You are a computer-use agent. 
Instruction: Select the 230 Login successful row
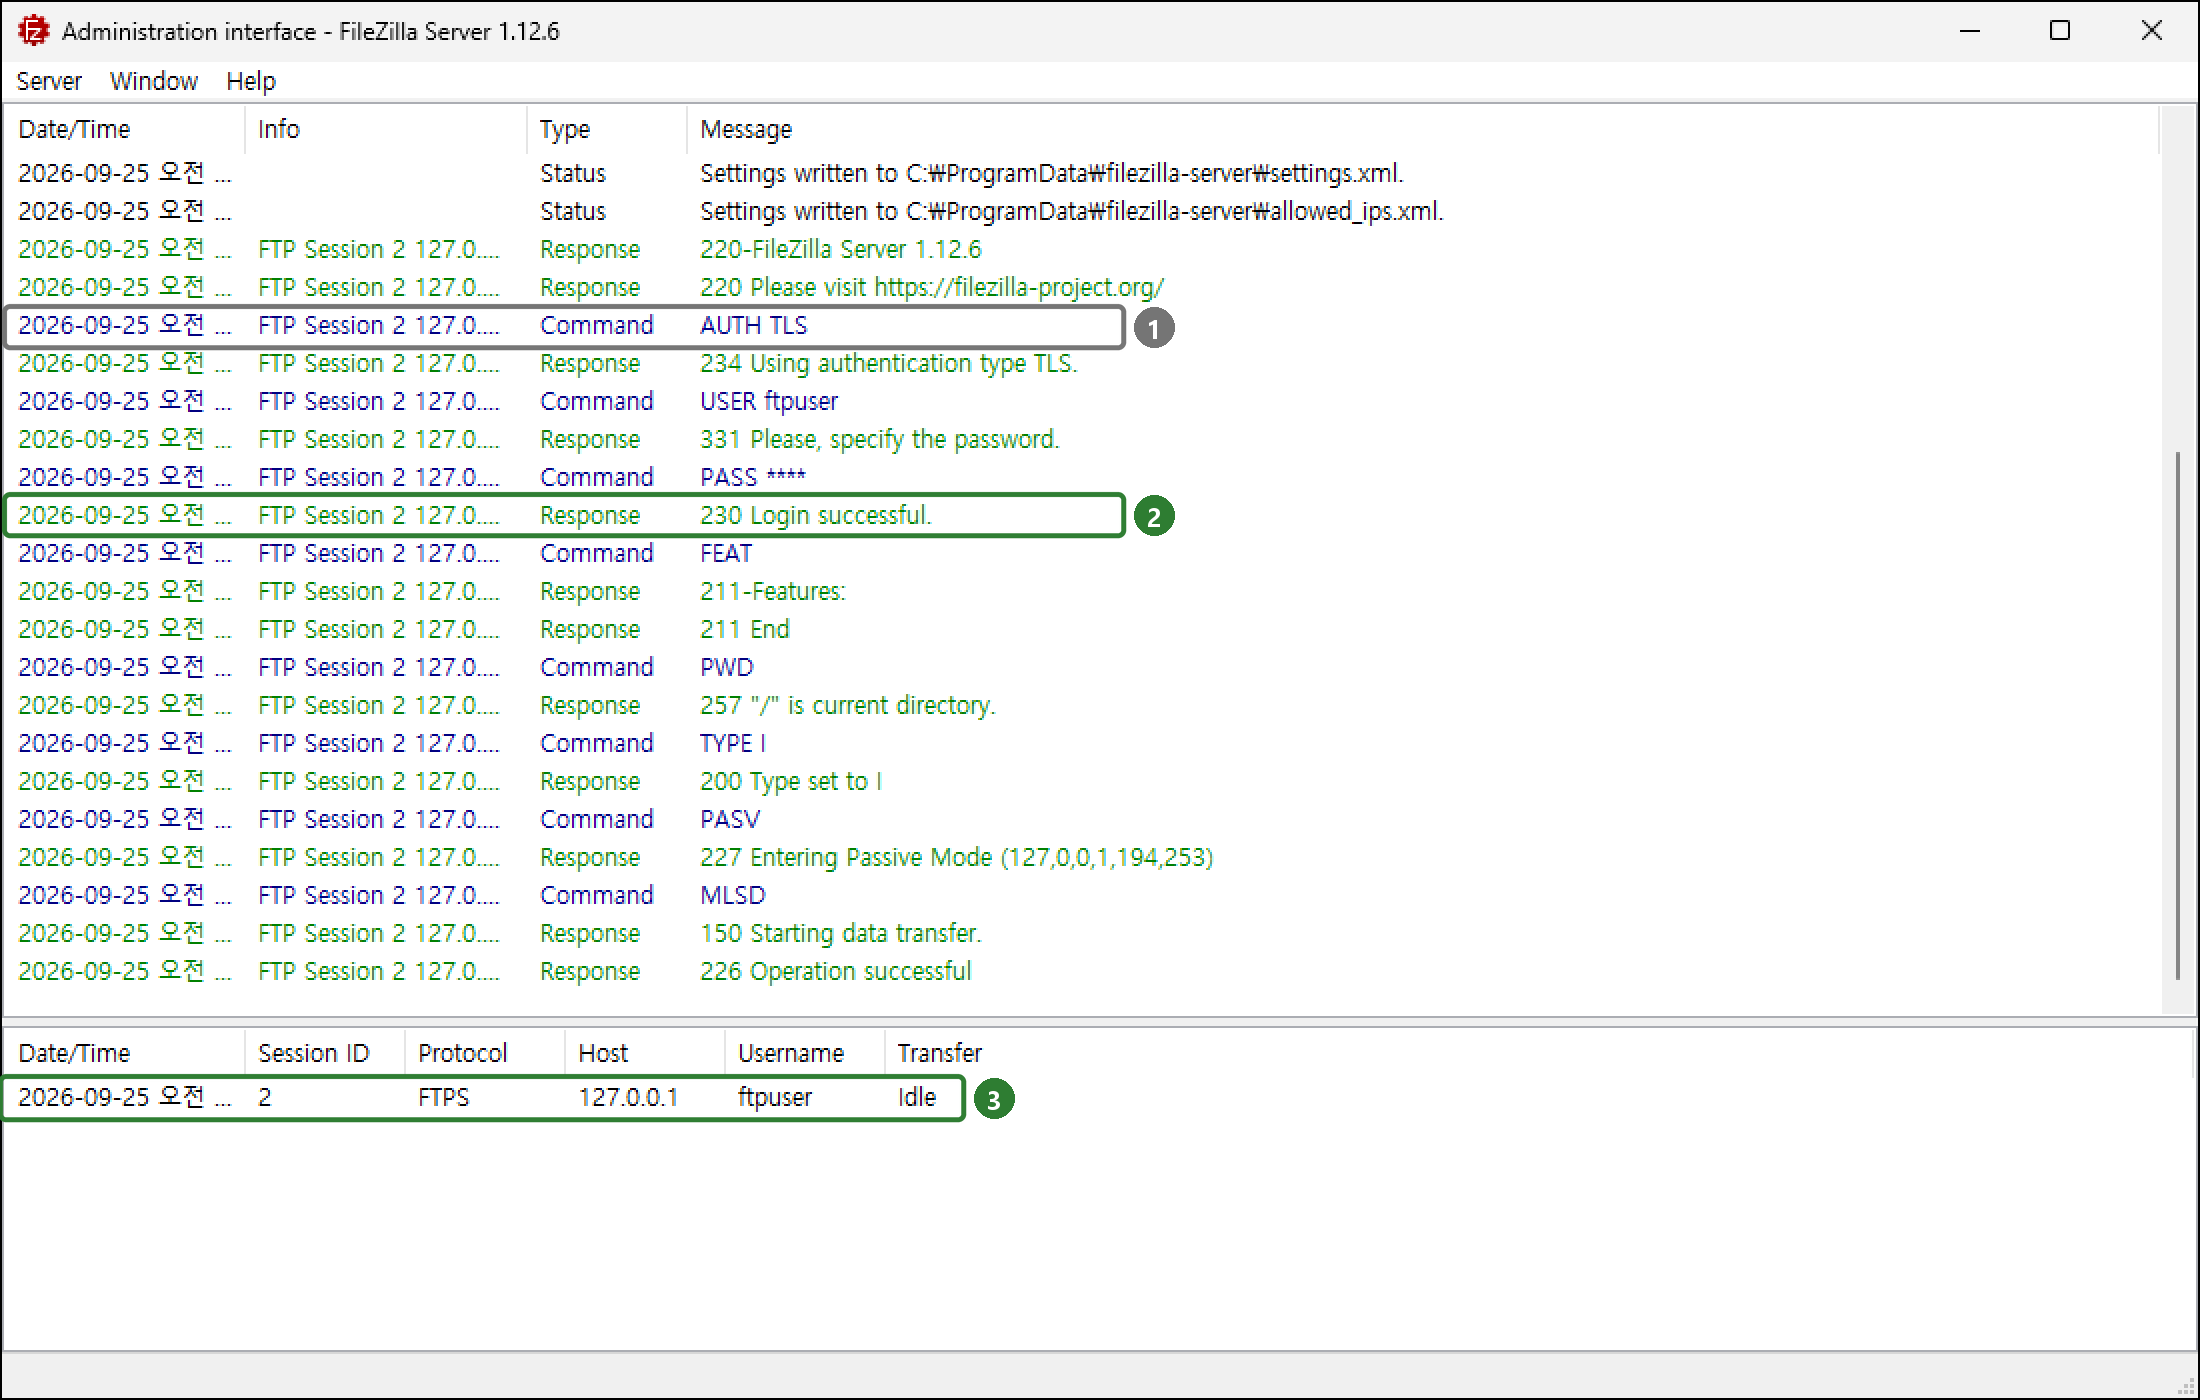[1080, 515]
